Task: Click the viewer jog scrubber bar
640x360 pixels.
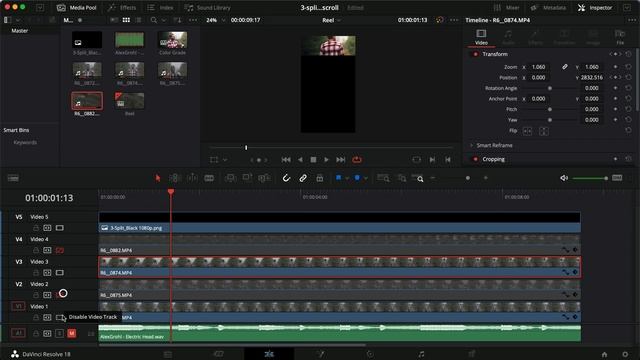Action: tap(331, 147)
